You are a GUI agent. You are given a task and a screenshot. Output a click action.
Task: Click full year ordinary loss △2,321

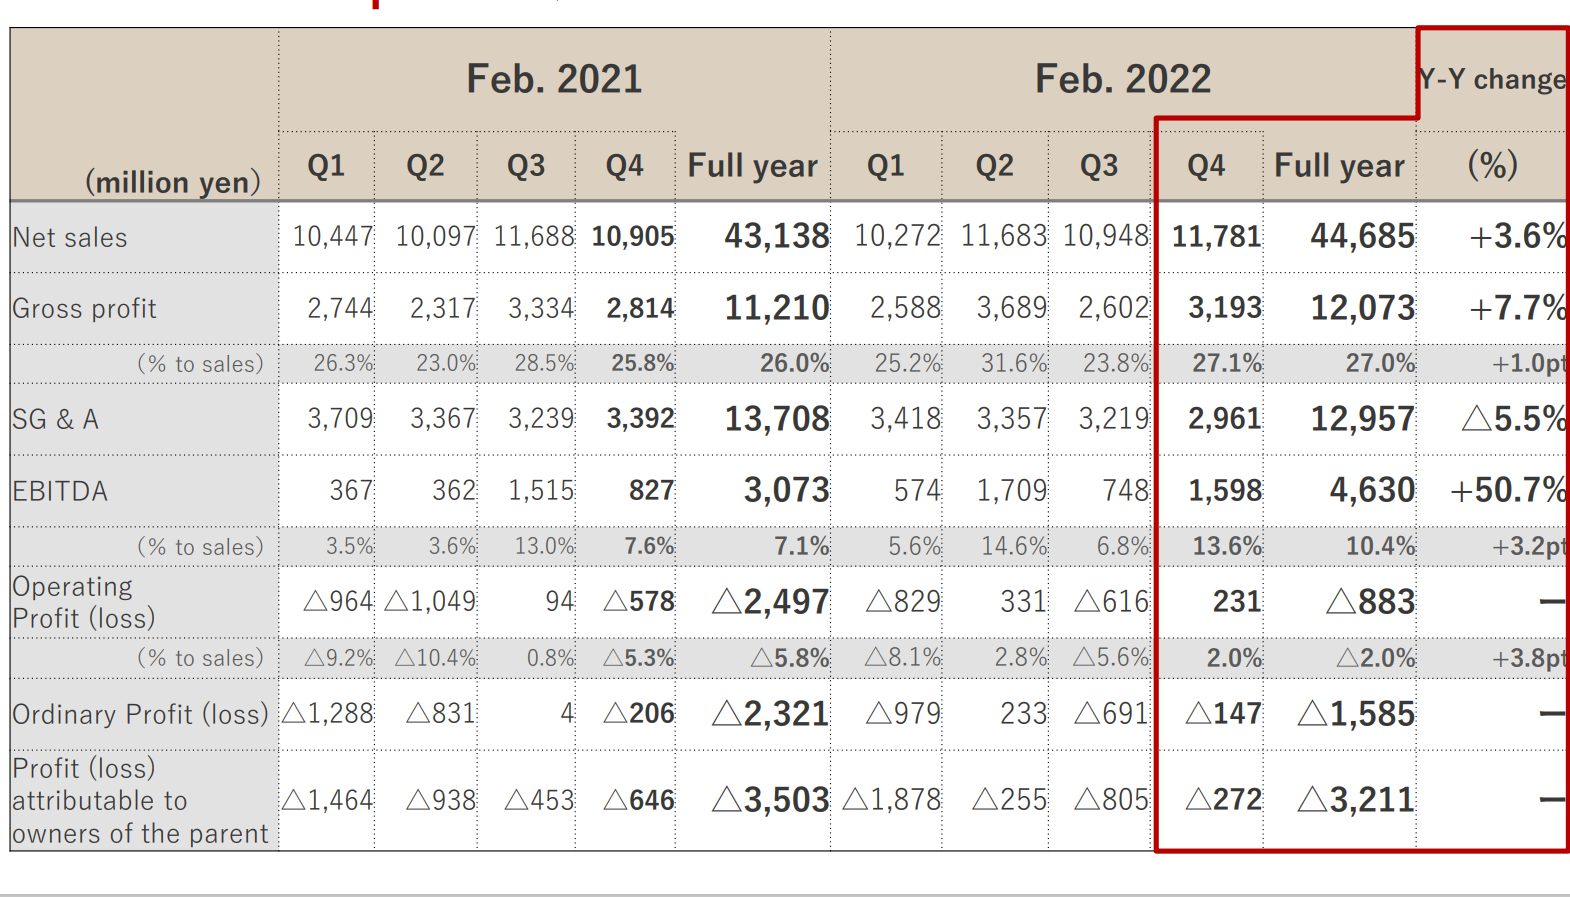coord(770,714)
